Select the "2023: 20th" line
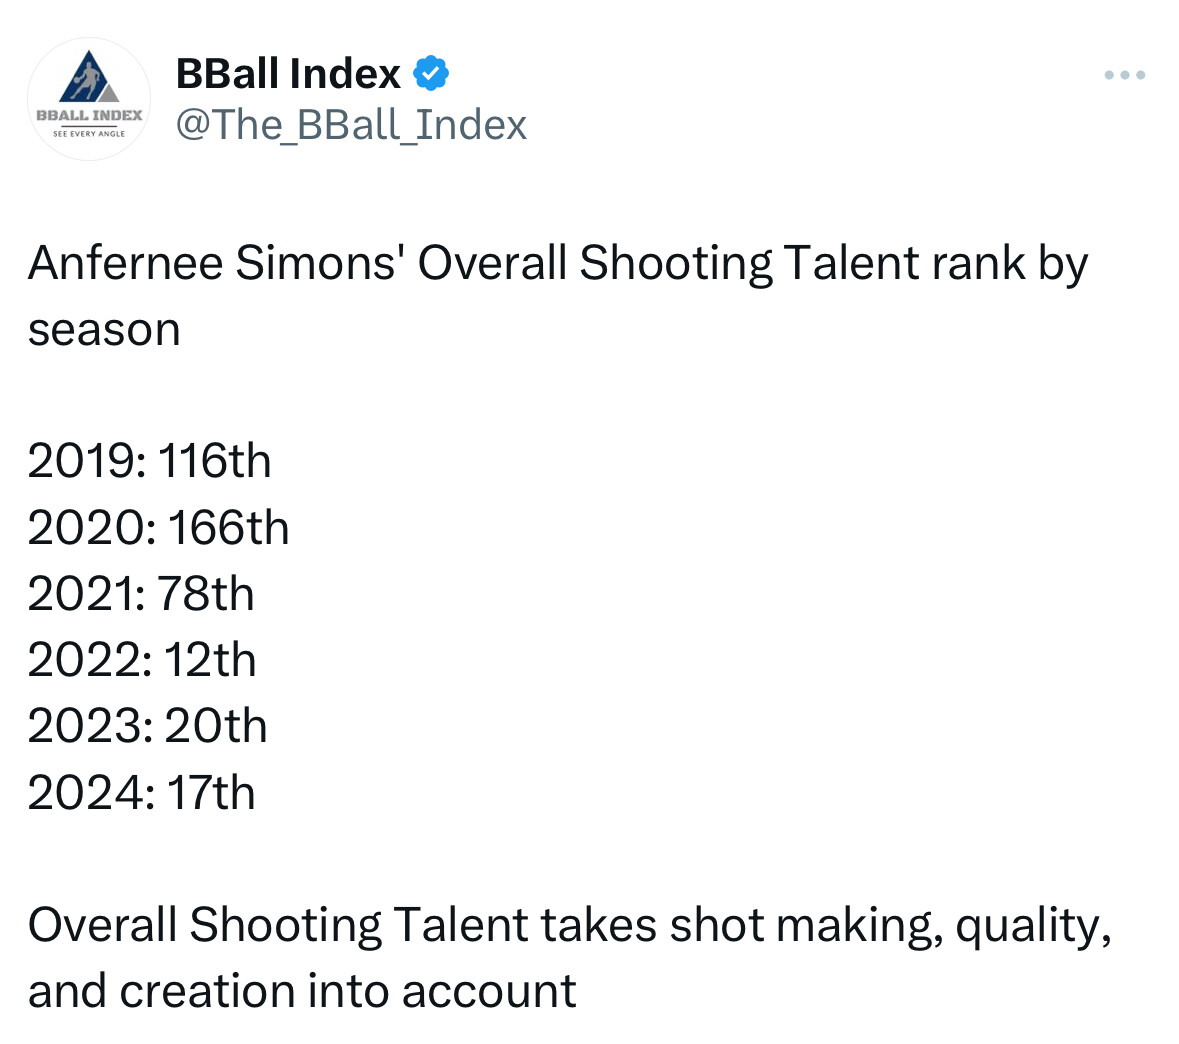The width and height of the screenshot is (1179, 1044). pyautogui.click(x=148, y=726)
